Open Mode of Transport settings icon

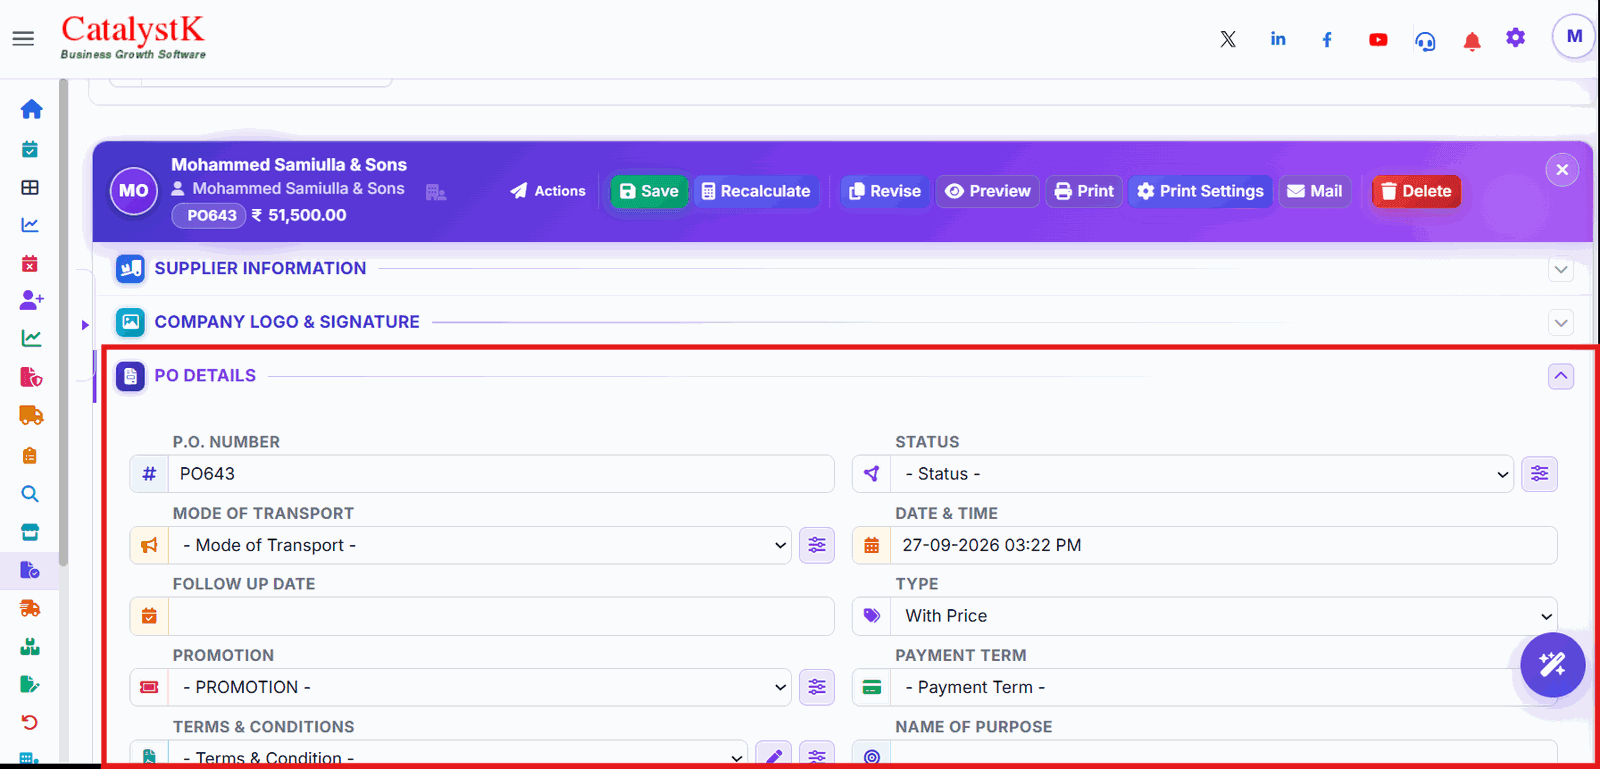tap(817, 545)
